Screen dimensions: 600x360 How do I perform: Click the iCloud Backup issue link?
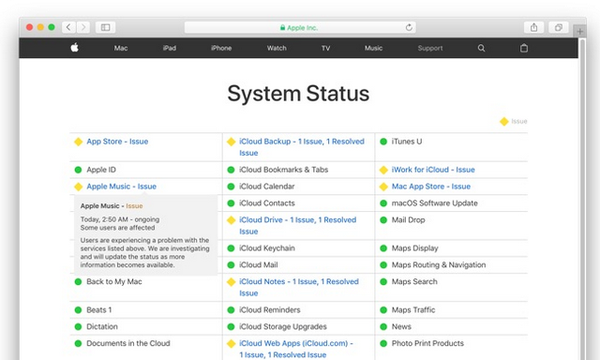[302, 147]
